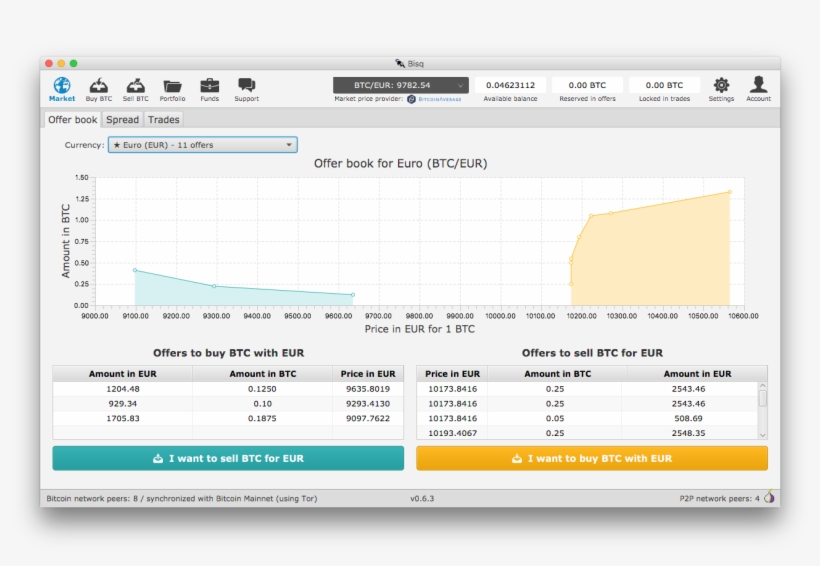Open the Sell BTC section
The image size is (820, 566).
[135, 89]
